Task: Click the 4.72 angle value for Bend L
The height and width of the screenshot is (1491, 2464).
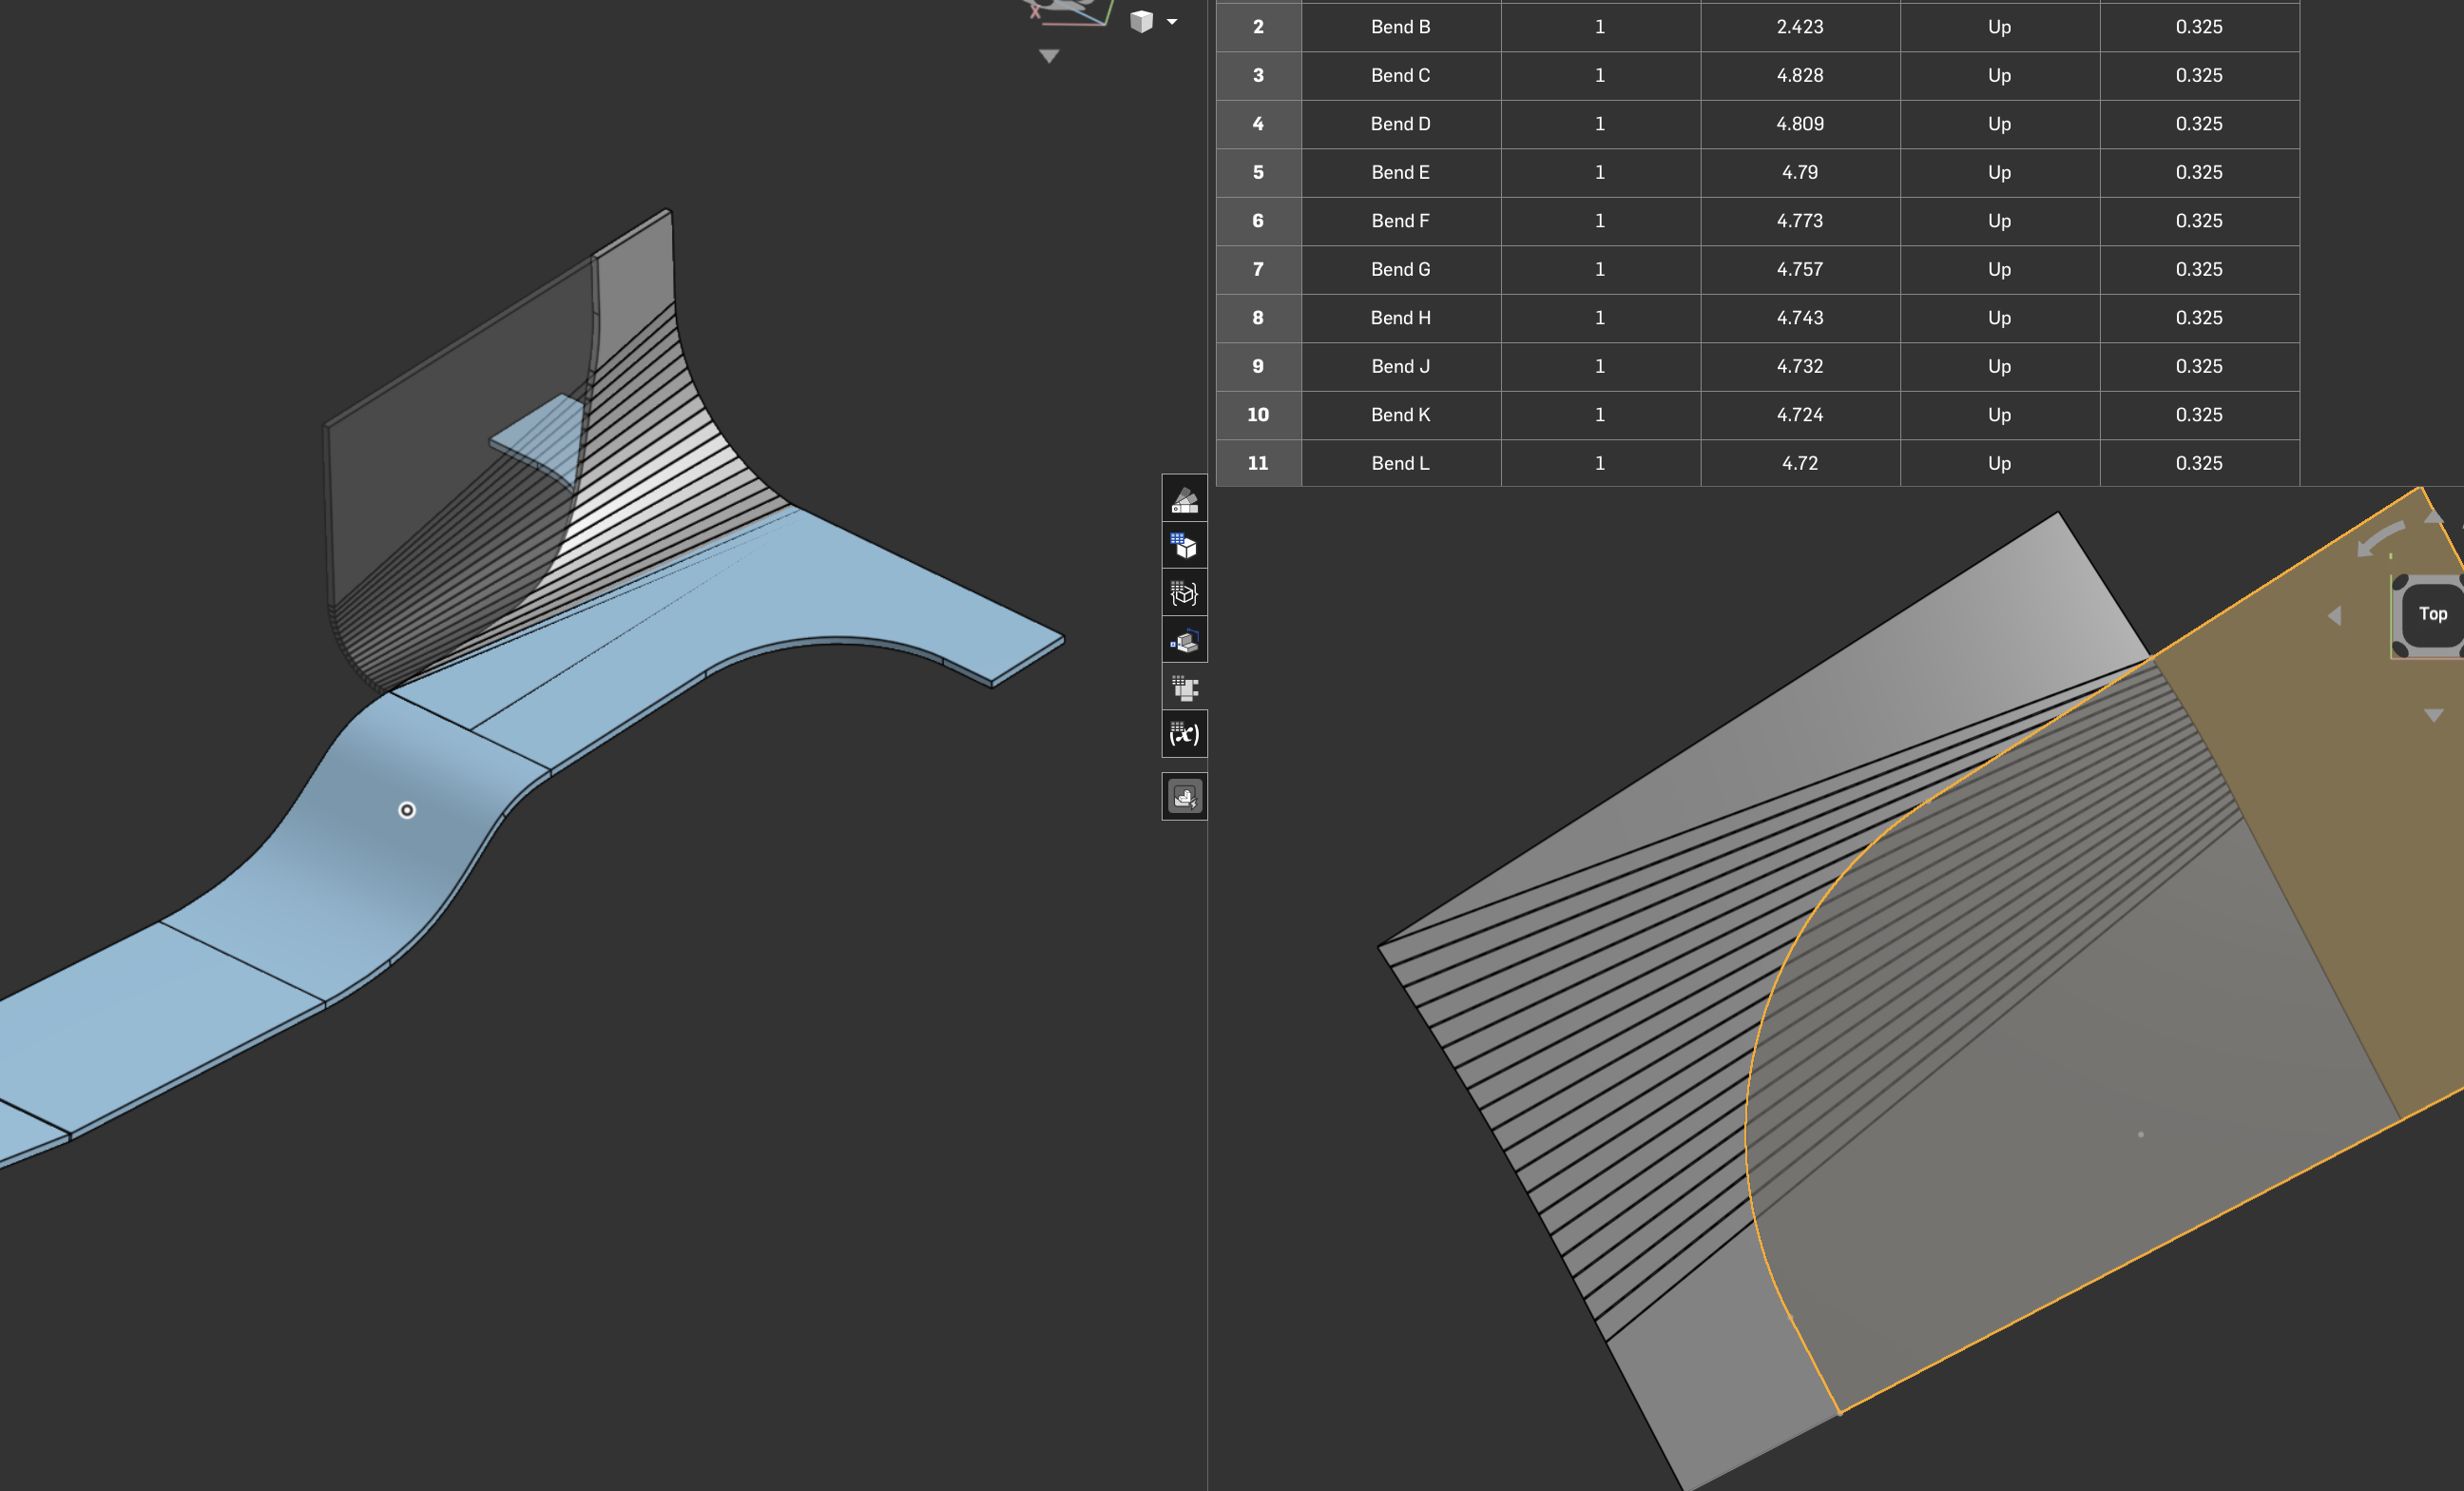Action: tap(1800, 463)
